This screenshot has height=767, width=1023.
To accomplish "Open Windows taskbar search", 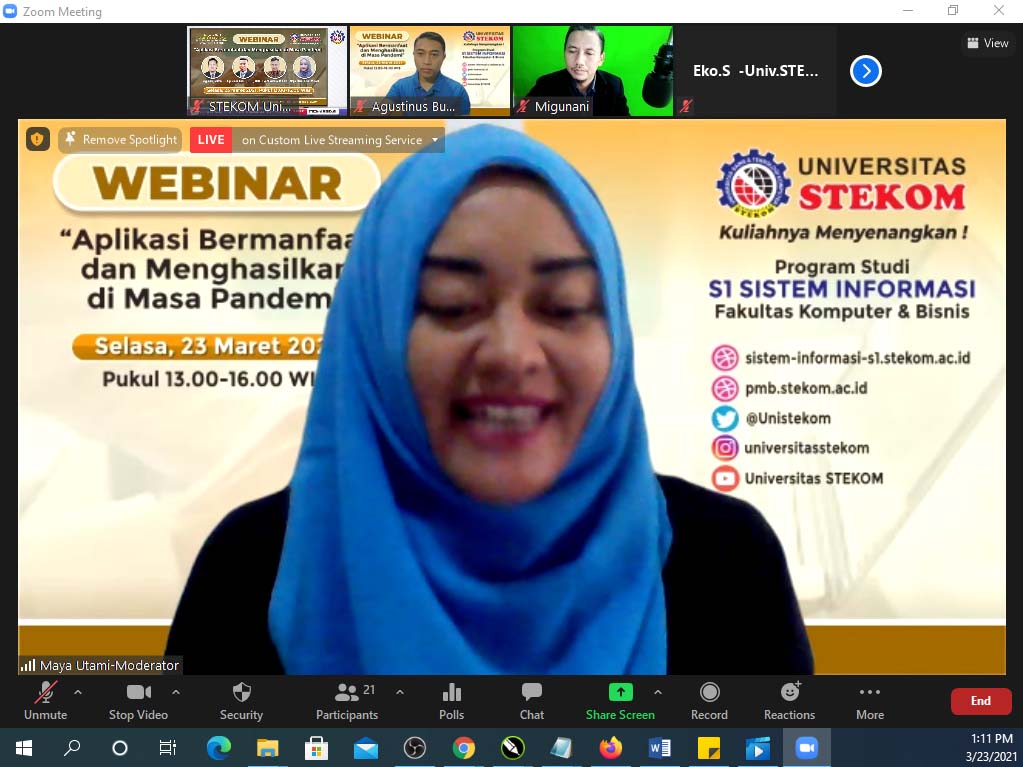I will 72,747.
